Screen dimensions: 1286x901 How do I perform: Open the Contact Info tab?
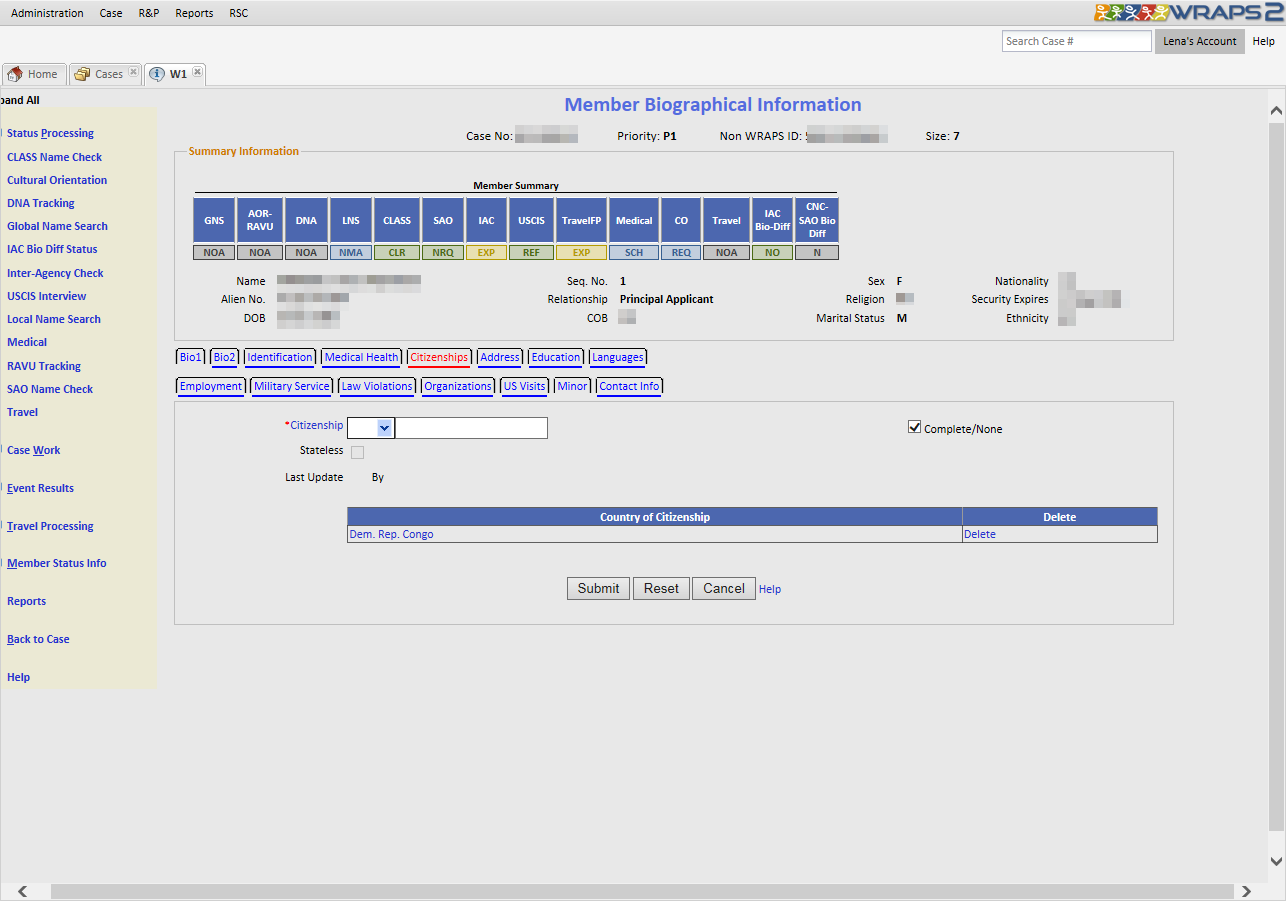pos(630,386)
